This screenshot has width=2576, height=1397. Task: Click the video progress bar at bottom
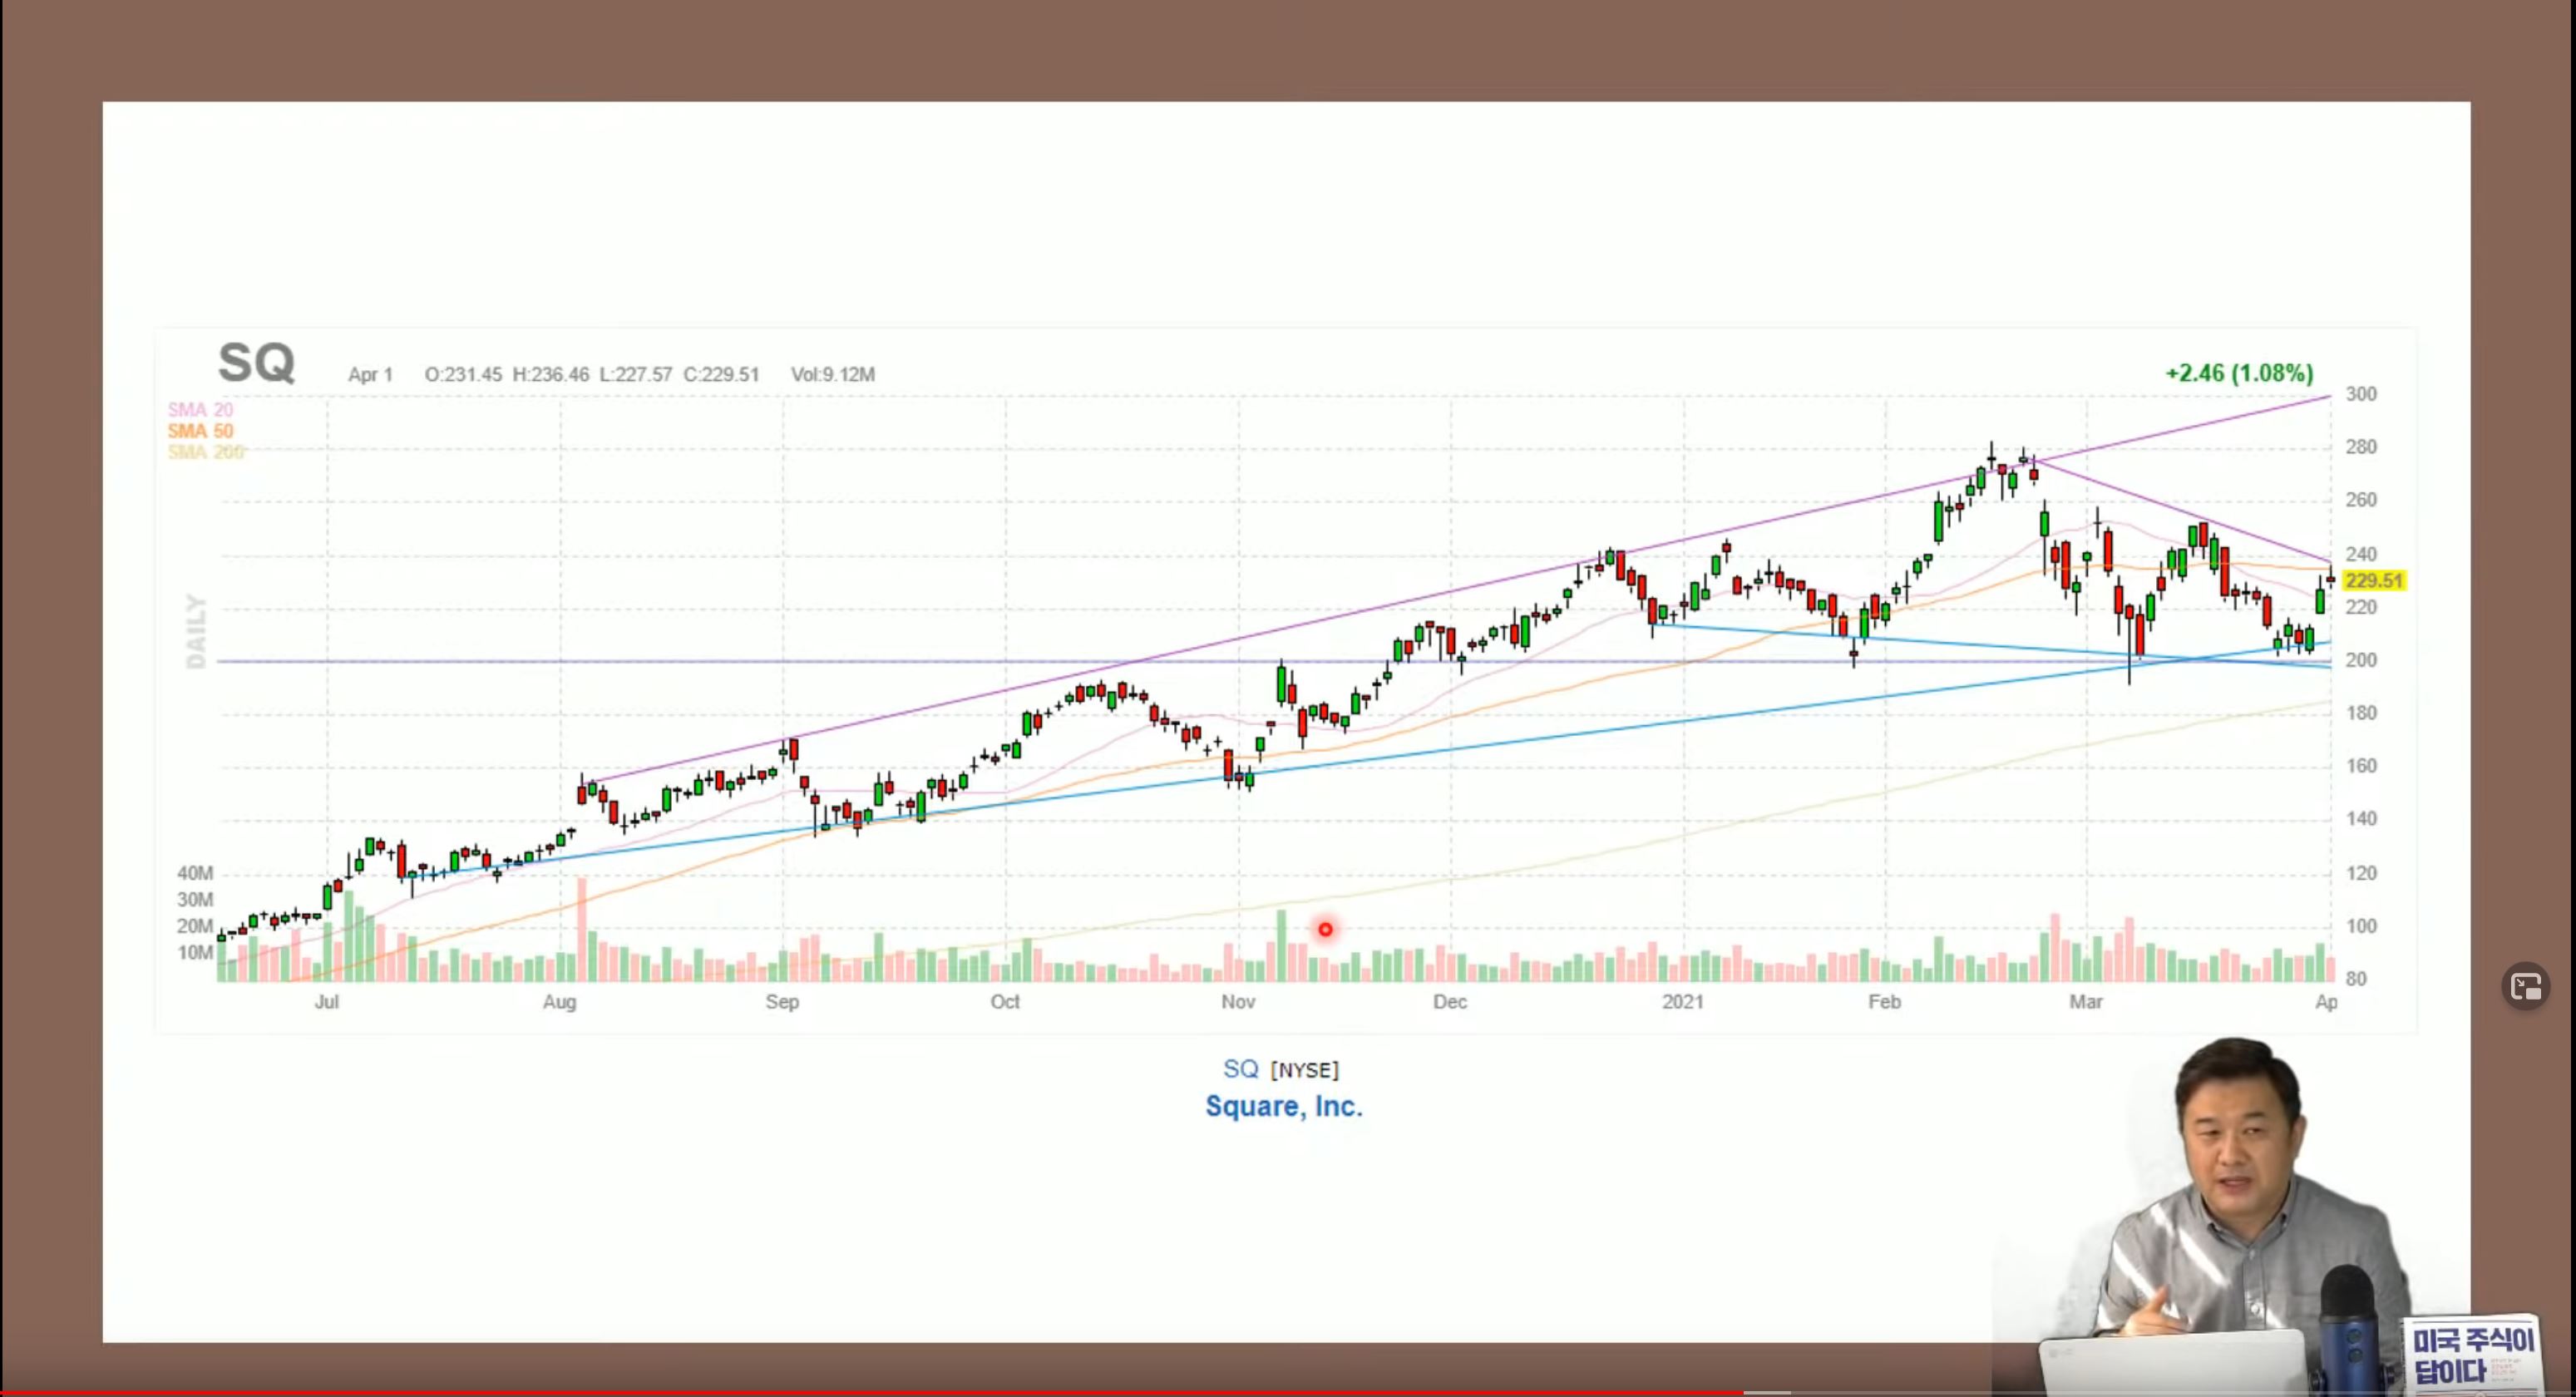click(1288, 1392)
